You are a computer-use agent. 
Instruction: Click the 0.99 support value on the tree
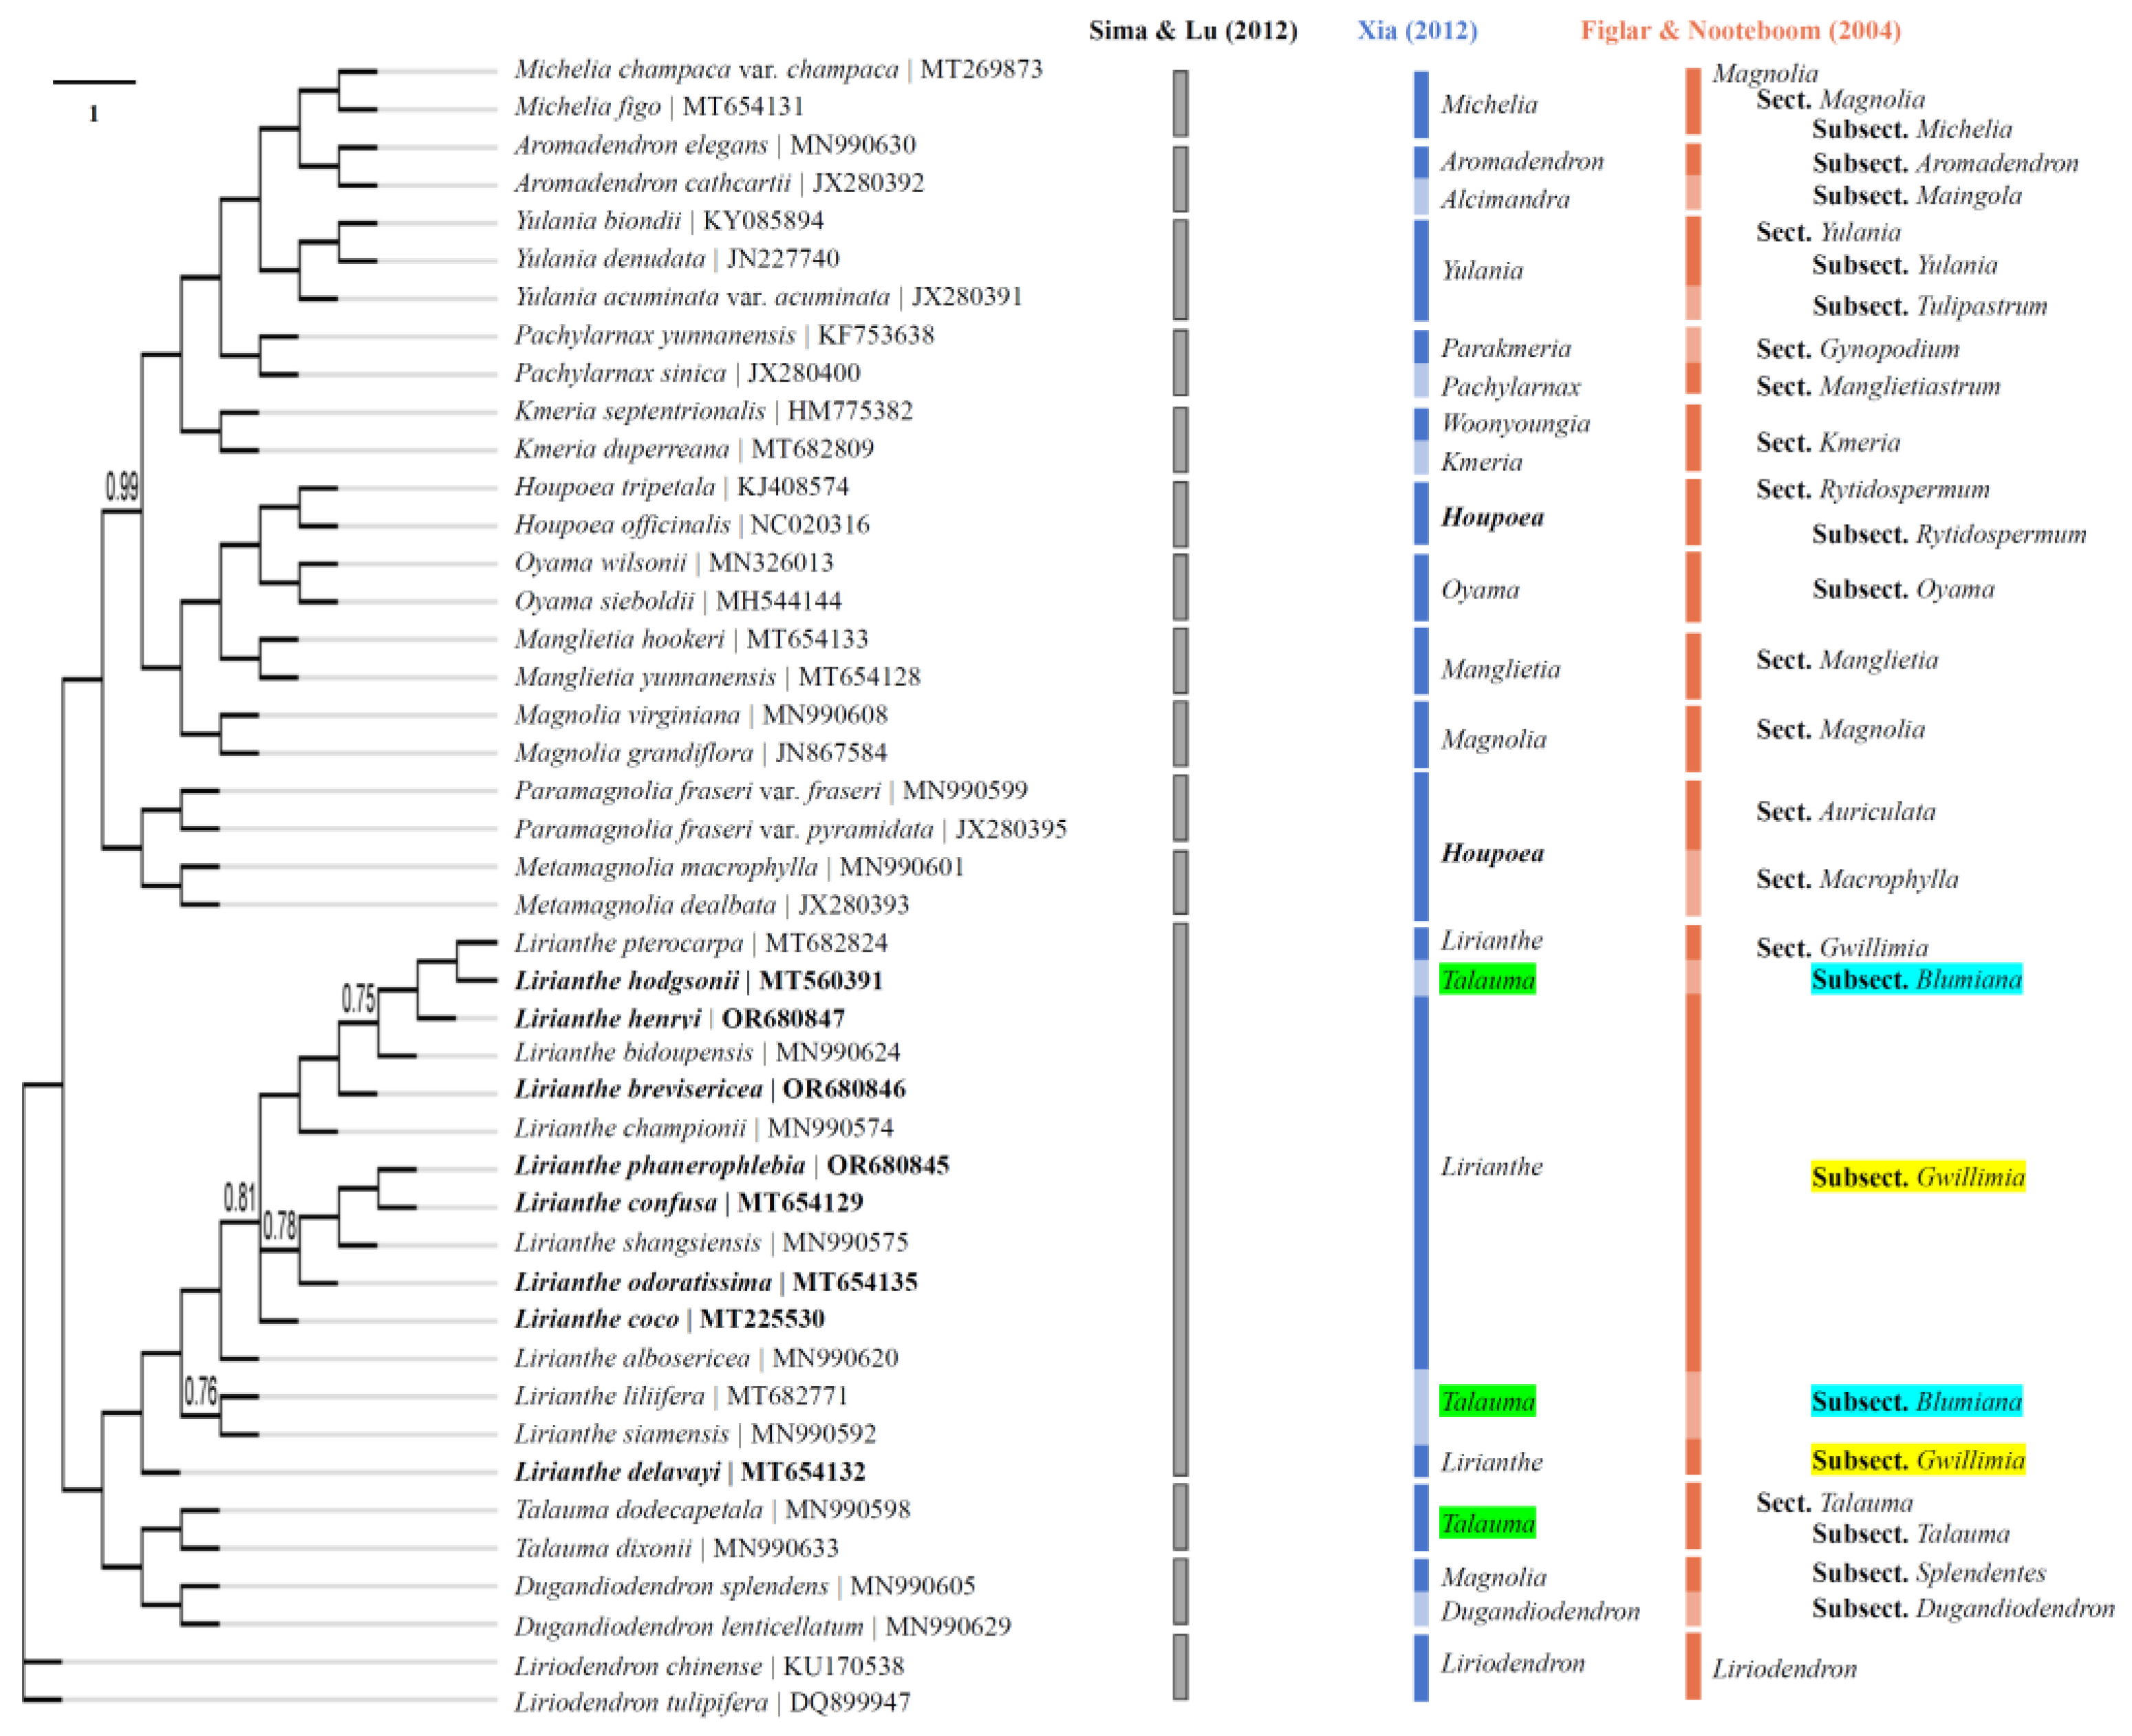pos(122,487)
